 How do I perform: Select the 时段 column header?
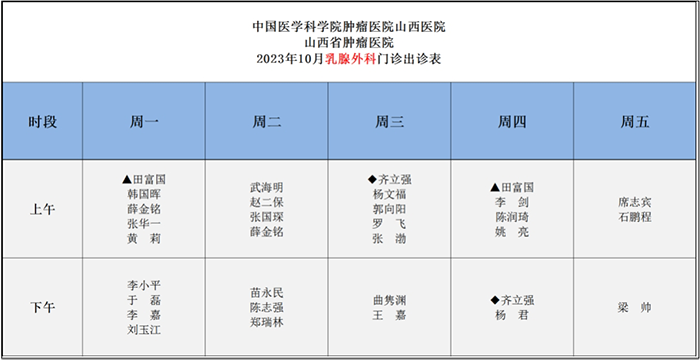coord(43,122)
